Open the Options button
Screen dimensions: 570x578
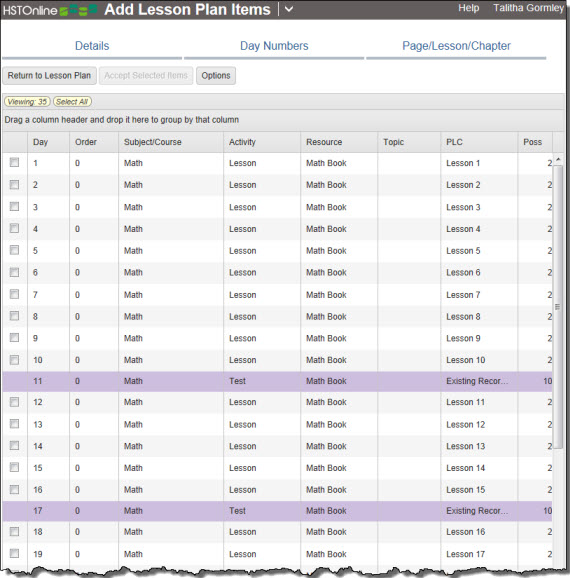coord(216,76)
